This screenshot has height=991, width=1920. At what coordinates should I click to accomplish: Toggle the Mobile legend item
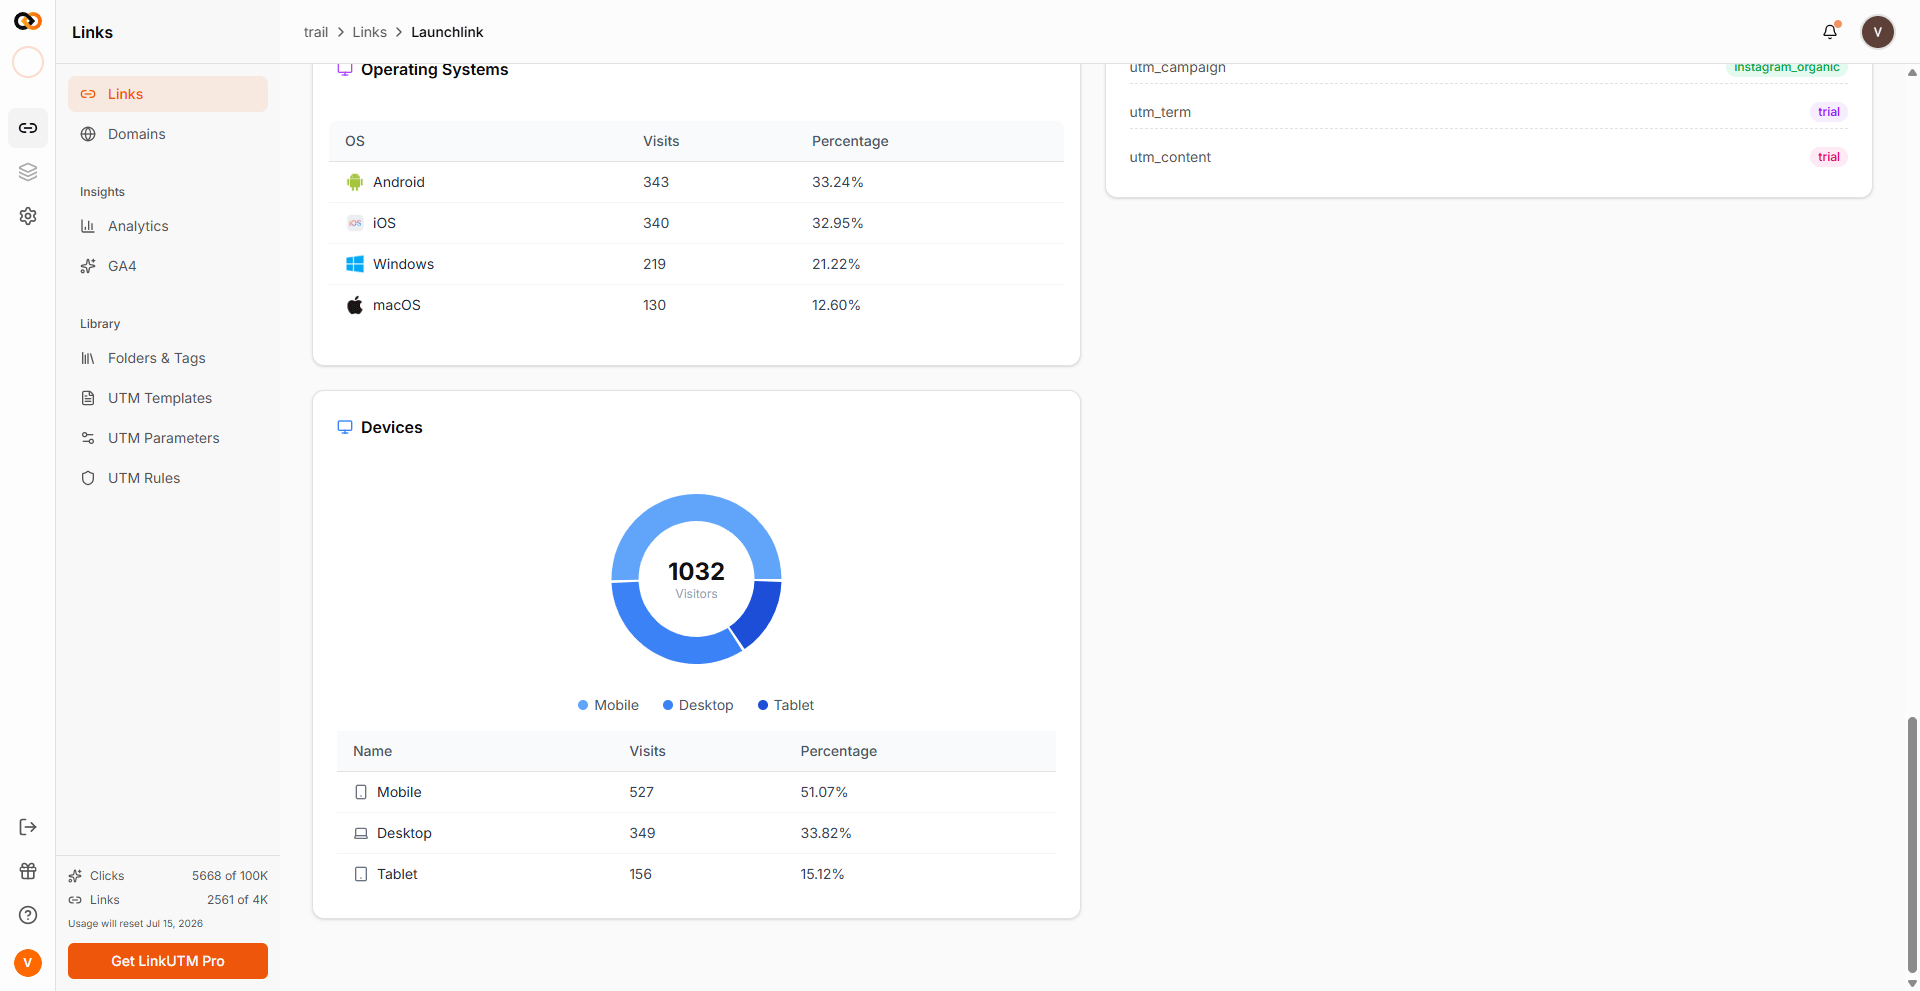coord(608,705)
